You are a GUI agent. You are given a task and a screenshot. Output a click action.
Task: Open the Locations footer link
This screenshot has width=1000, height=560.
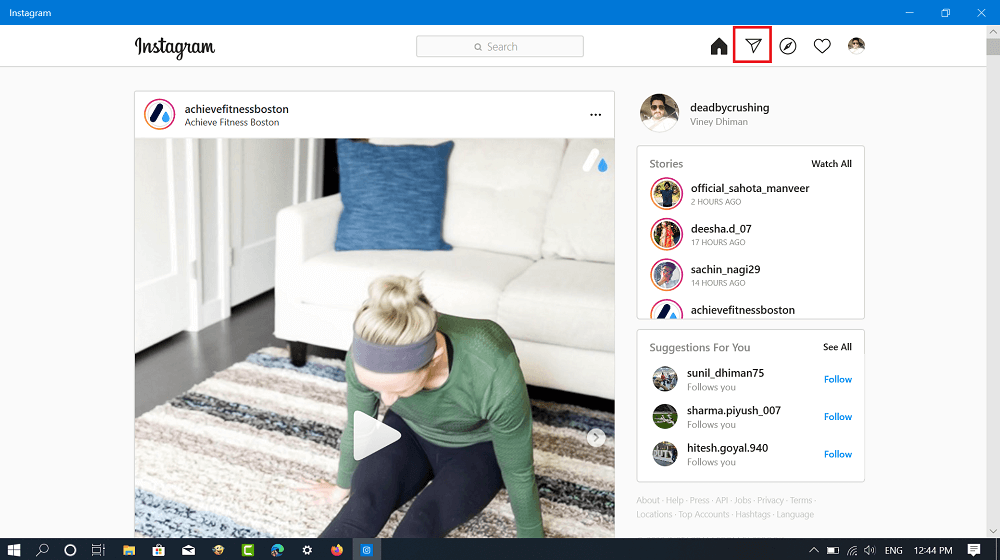pyautogui.click(x=654, y=515)
